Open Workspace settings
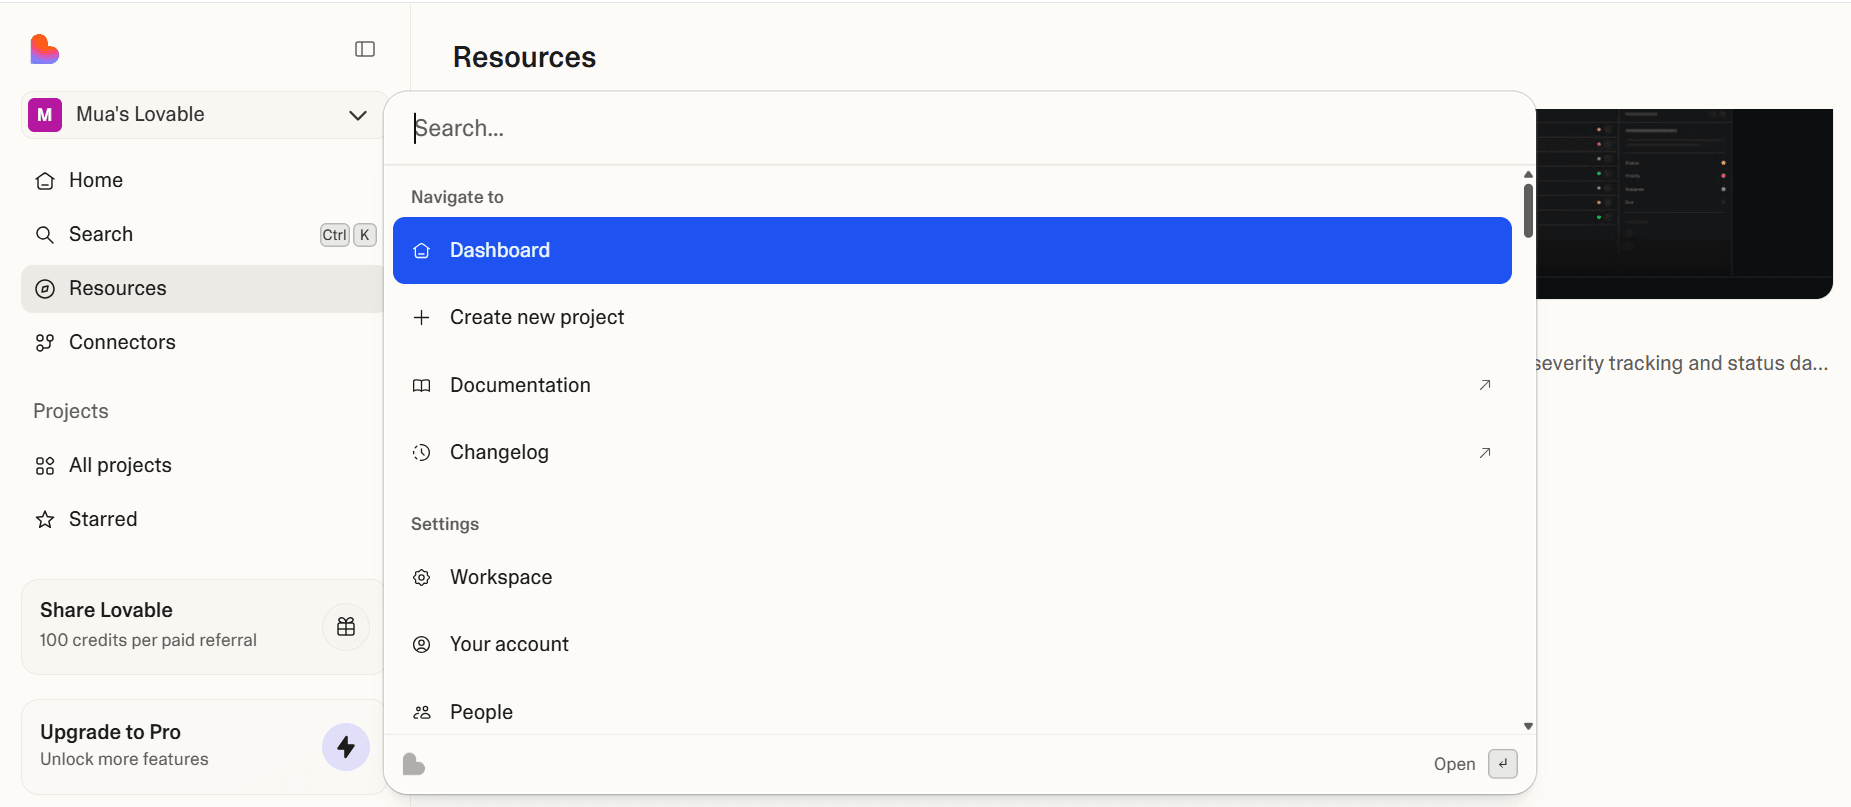 click(952, 577)
